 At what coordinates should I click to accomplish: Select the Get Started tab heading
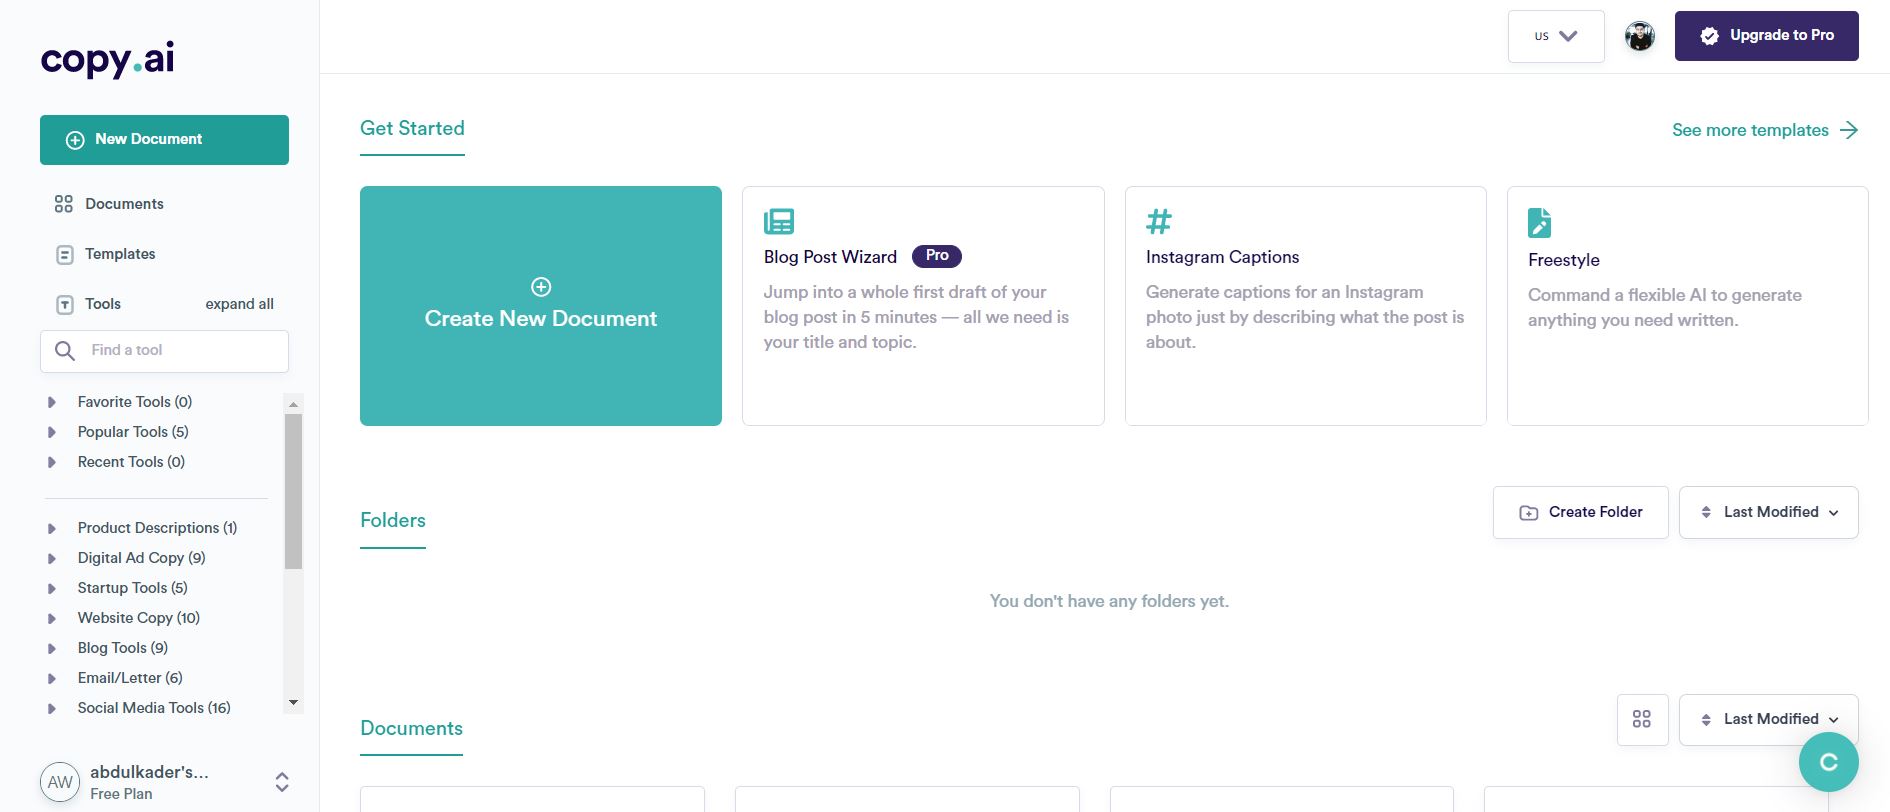(412, 128)
